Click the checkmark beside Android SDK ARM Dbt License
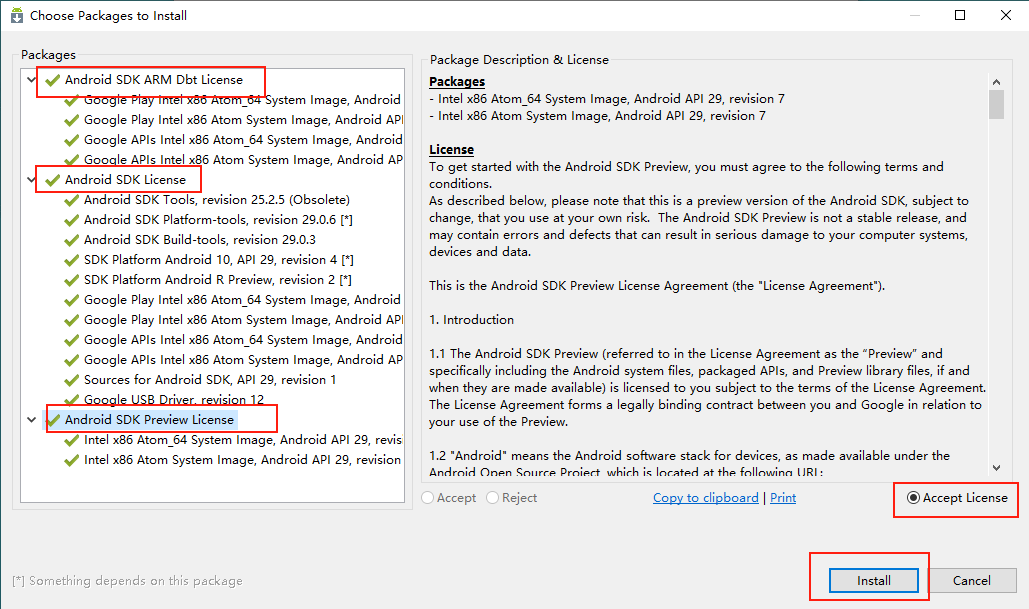Screen dimensions: 1029x609 tap(52, 80)
